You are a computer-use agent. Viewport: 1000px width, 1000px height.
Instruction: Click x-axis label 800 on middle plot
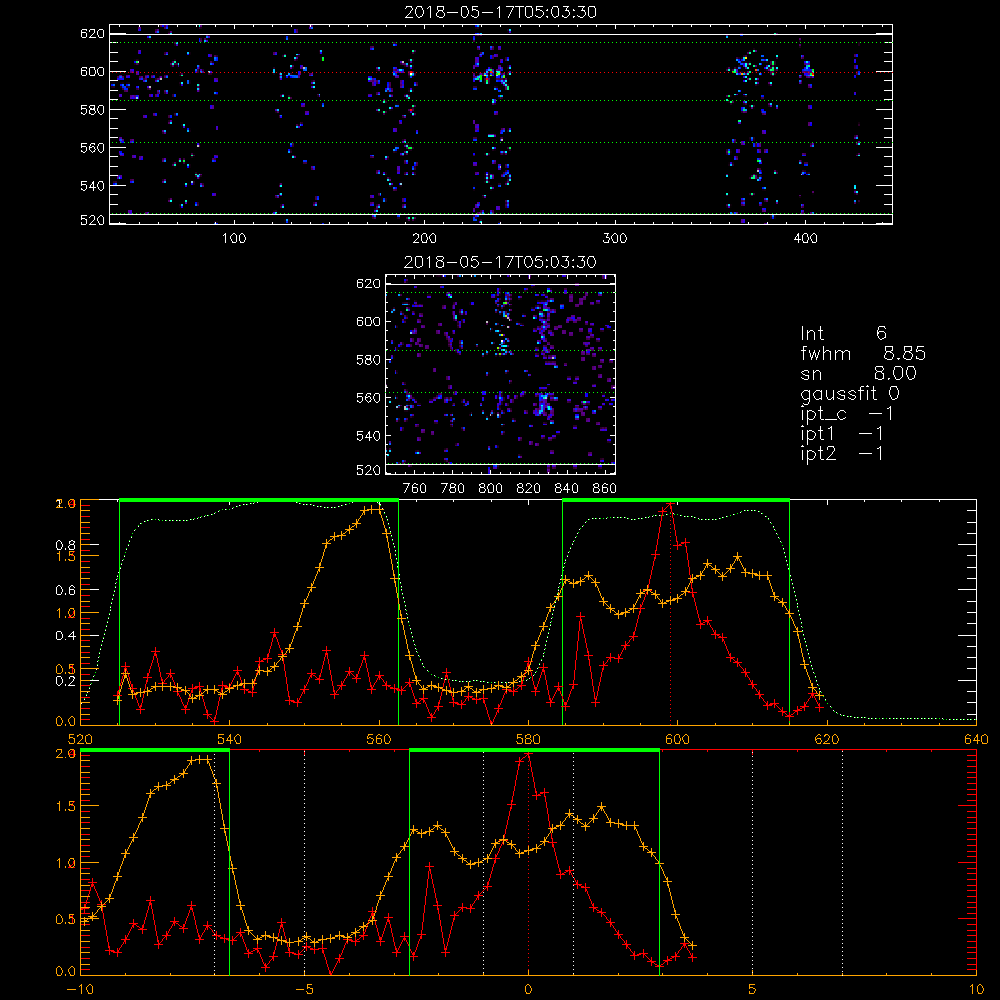(x=490, y=489)
